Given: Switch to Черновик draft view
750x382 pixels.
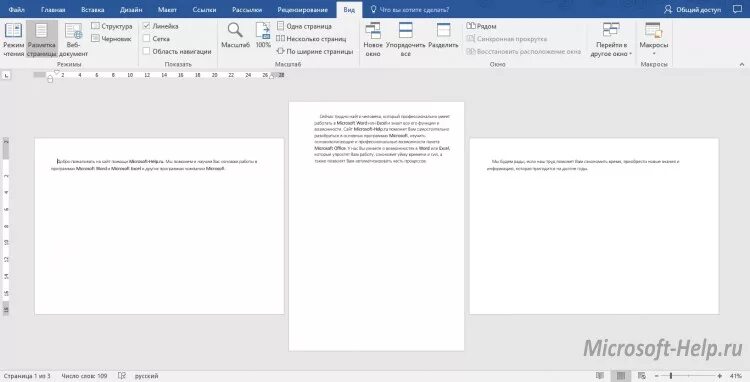Looking at the screenshot, I should tap(111, 39).
